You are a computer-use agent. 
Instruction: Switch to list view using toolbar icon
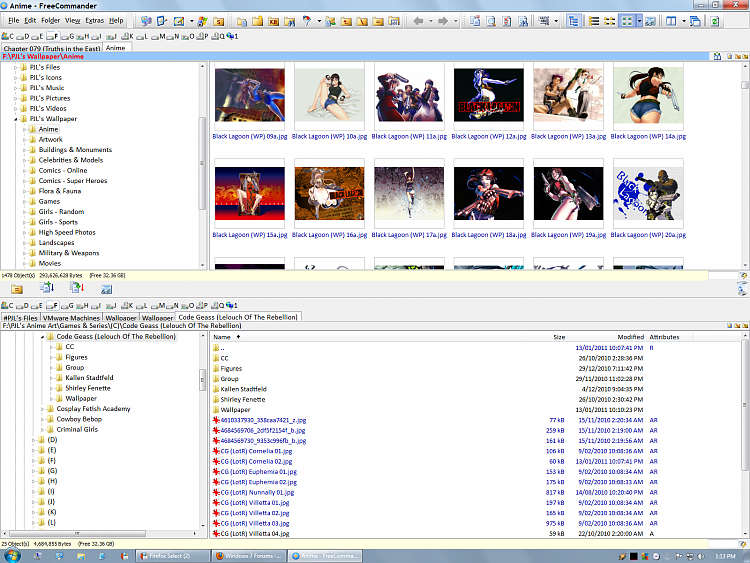pyautogui.click(x=594, y=21)
